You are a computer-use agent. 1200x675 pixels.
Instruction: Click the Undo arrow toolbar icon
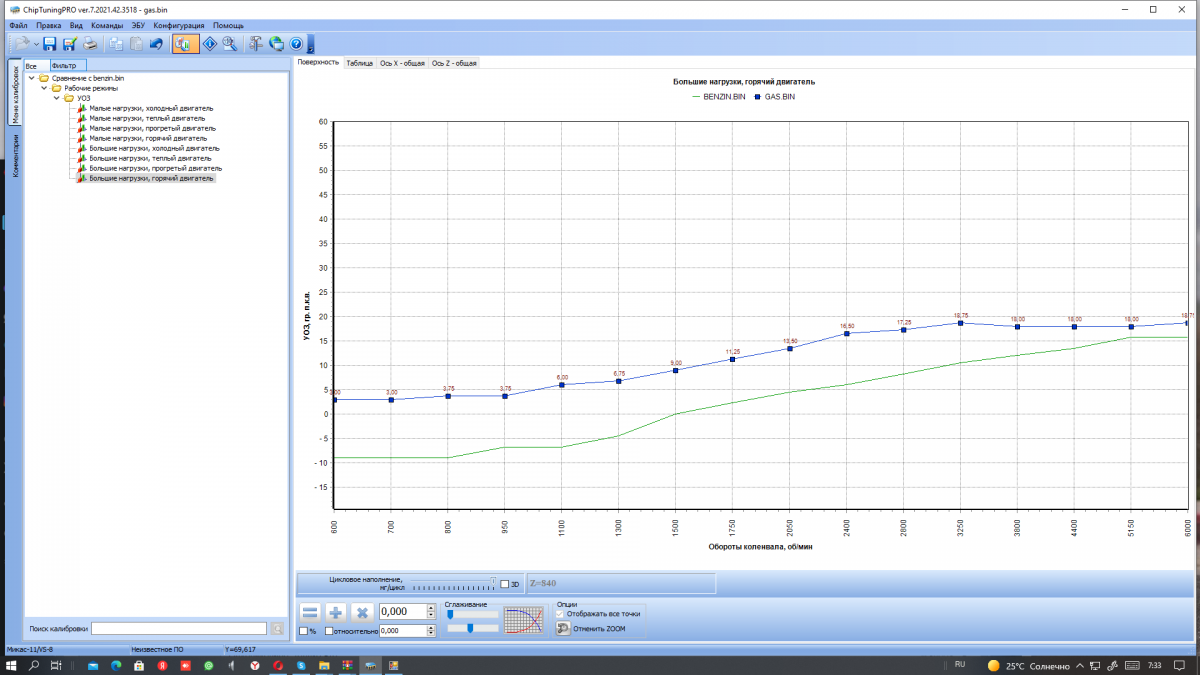156,44
